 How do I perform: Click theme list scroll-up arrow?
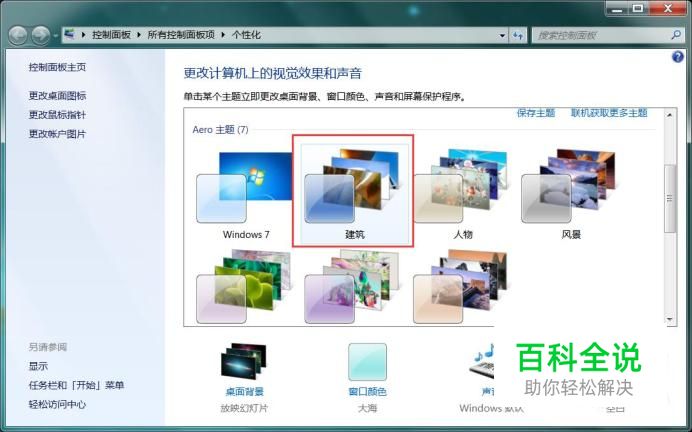[670, 115]
